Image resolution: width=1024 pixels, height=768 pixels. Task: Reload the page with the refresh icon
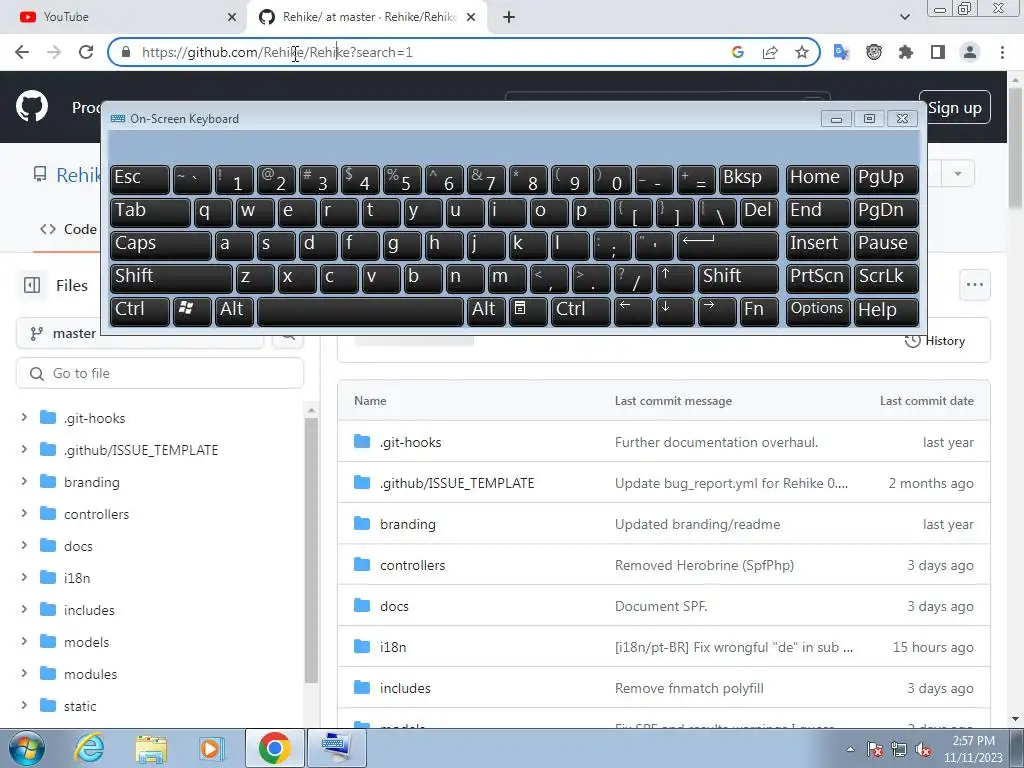click(86, 52)
